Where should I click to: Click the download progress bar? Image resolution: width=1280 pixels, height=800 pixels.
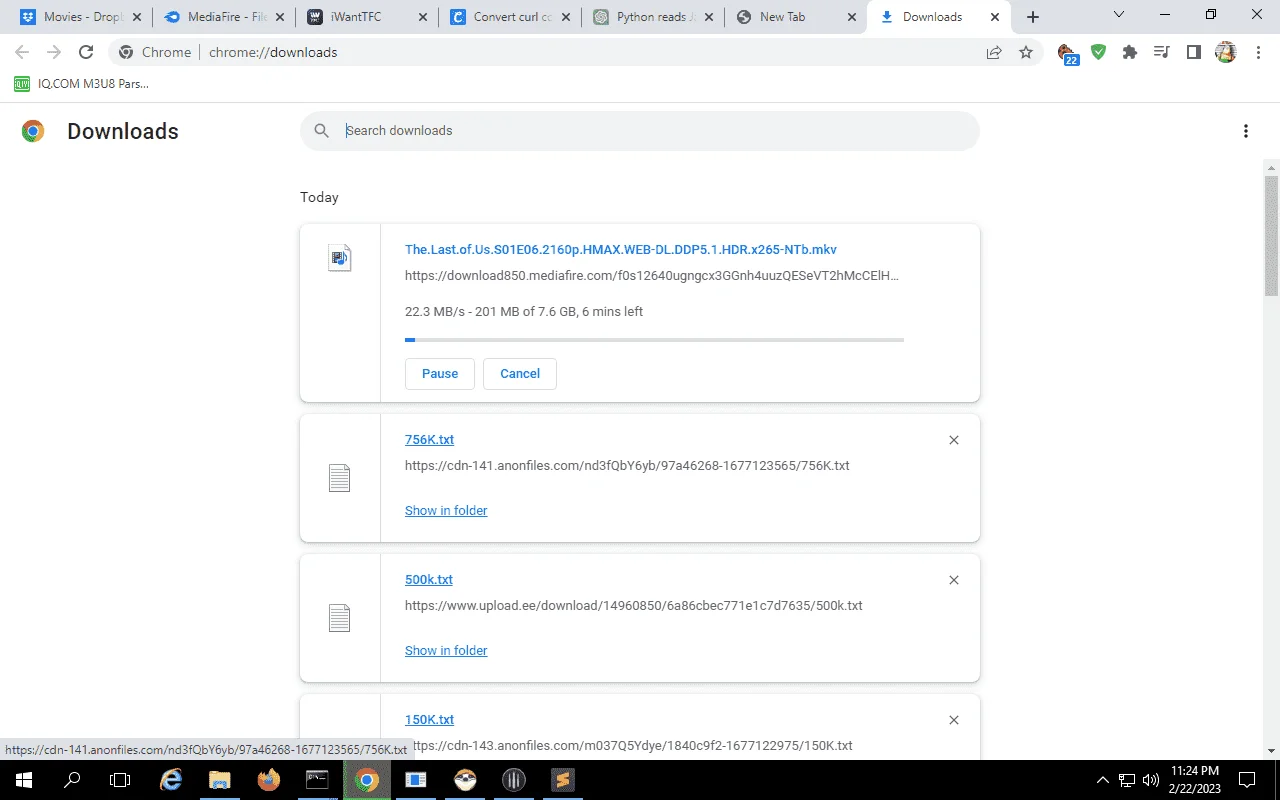pyautogui.click(x=654, y=340)
